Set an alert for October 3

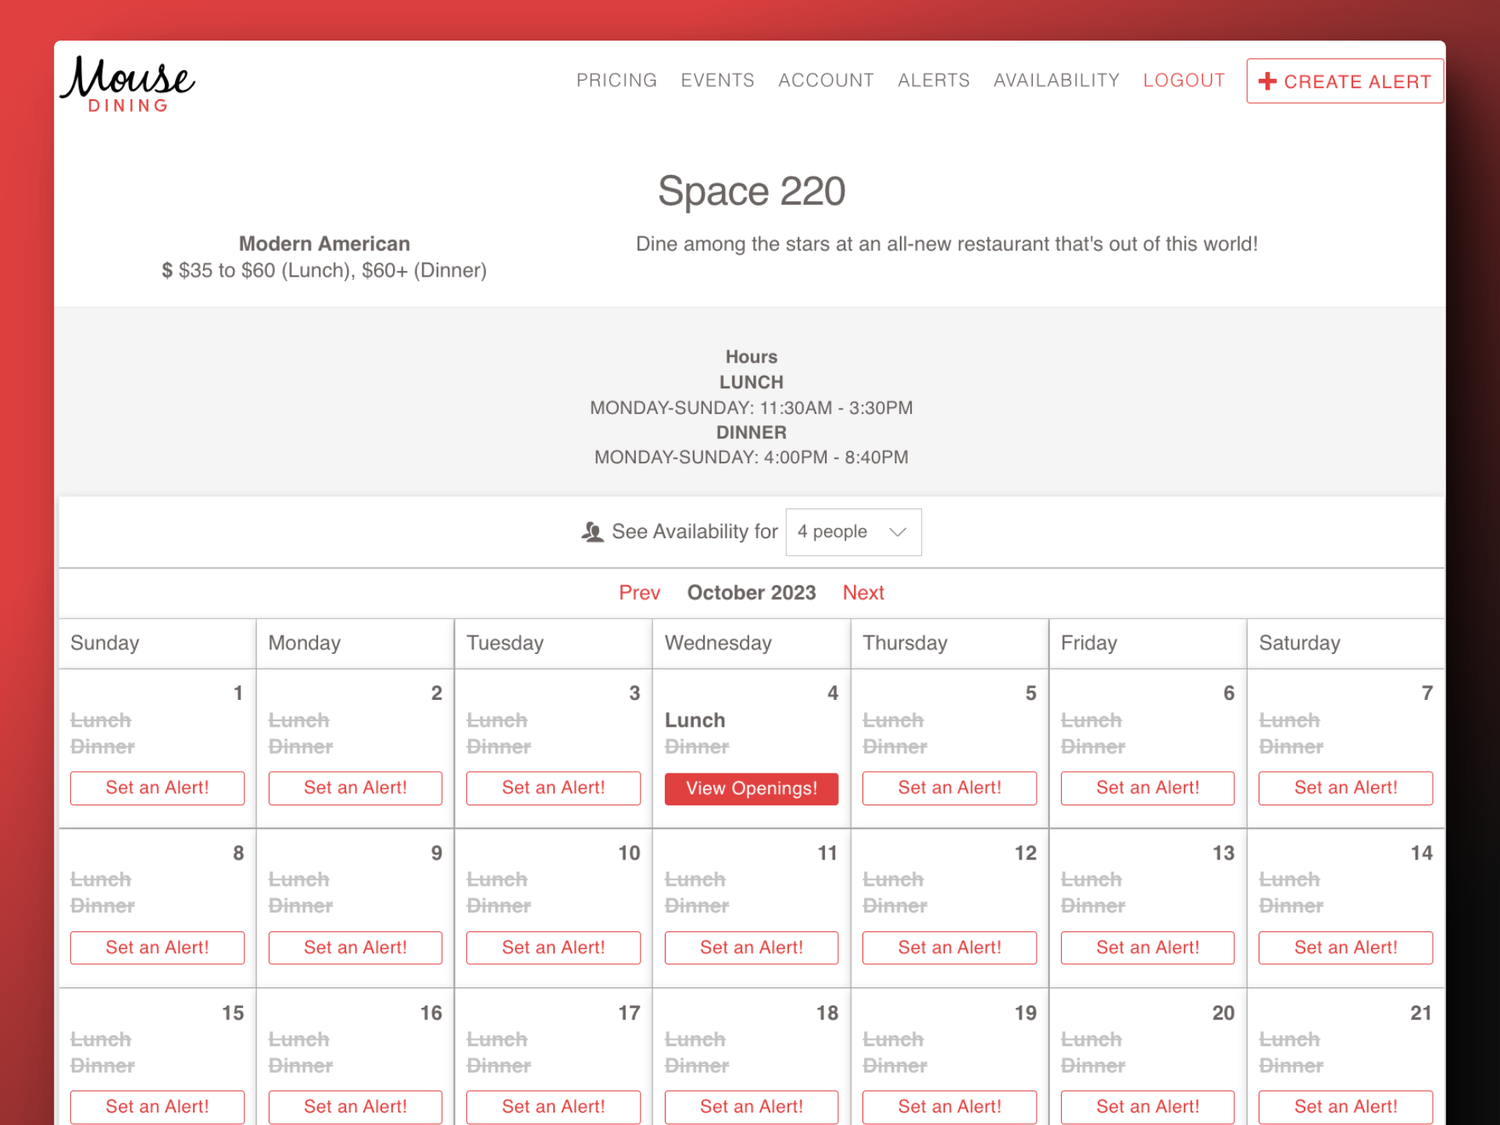(x=553, y=788)
